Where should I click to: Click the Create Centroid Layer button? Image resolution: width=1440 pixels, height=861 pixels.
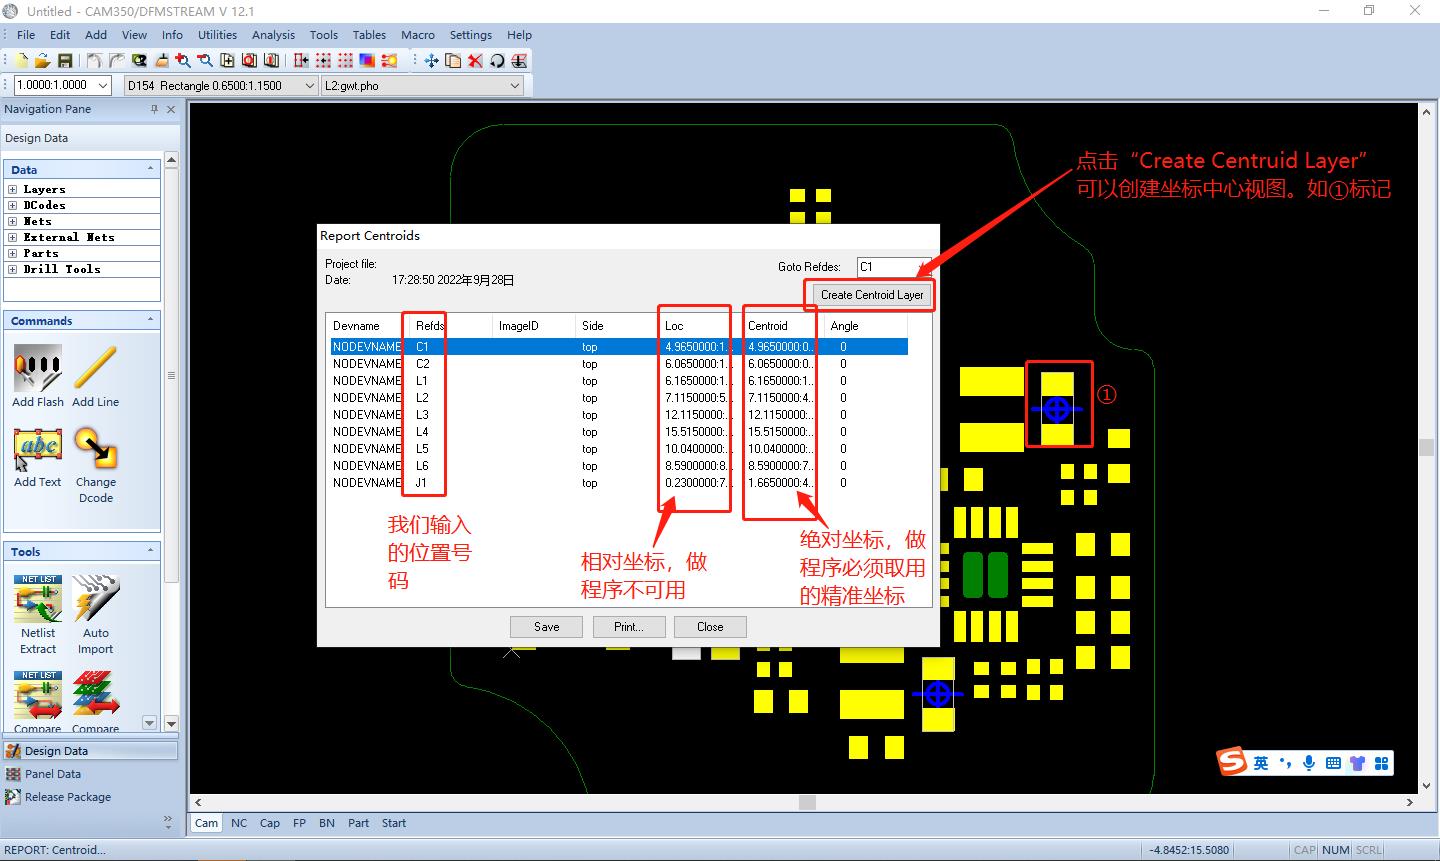[x=871, y=295]
